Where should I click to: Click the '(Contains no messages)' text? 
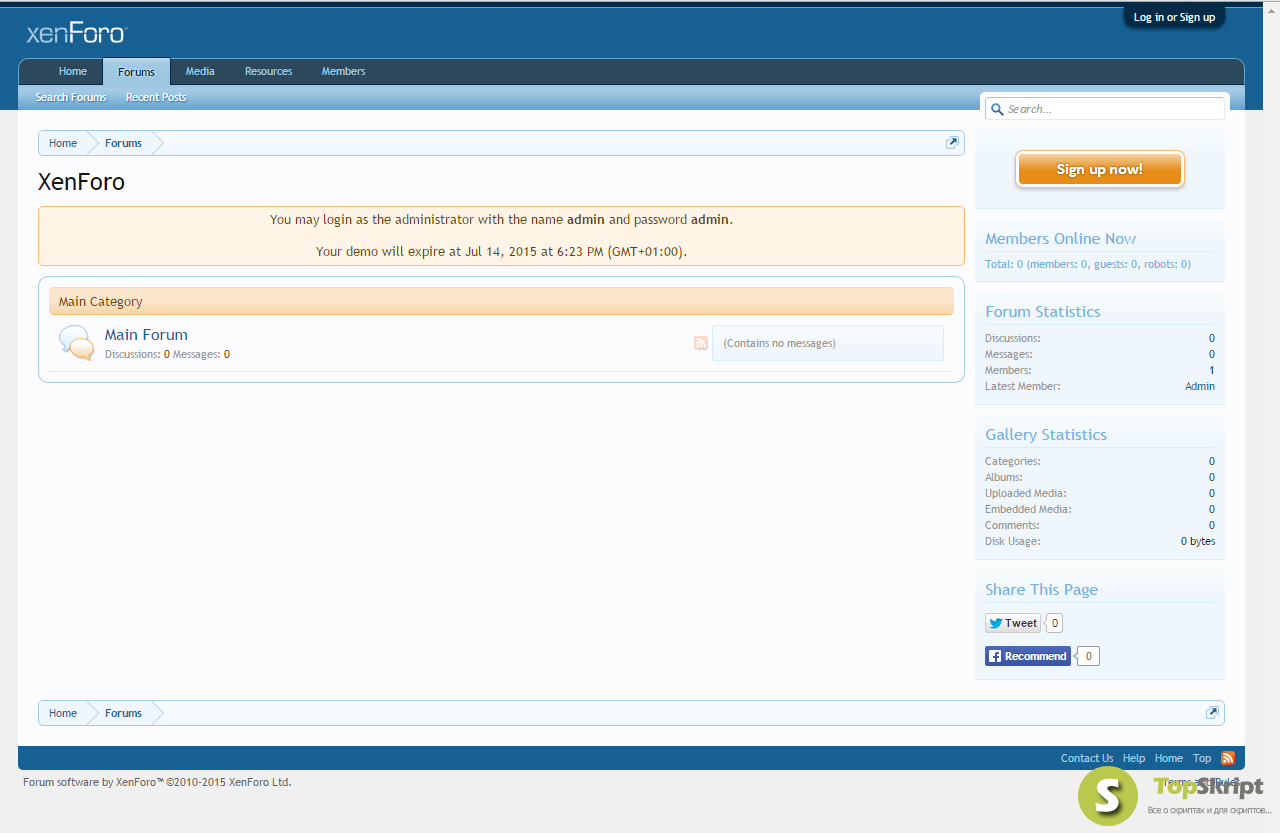tap(779, 343)
